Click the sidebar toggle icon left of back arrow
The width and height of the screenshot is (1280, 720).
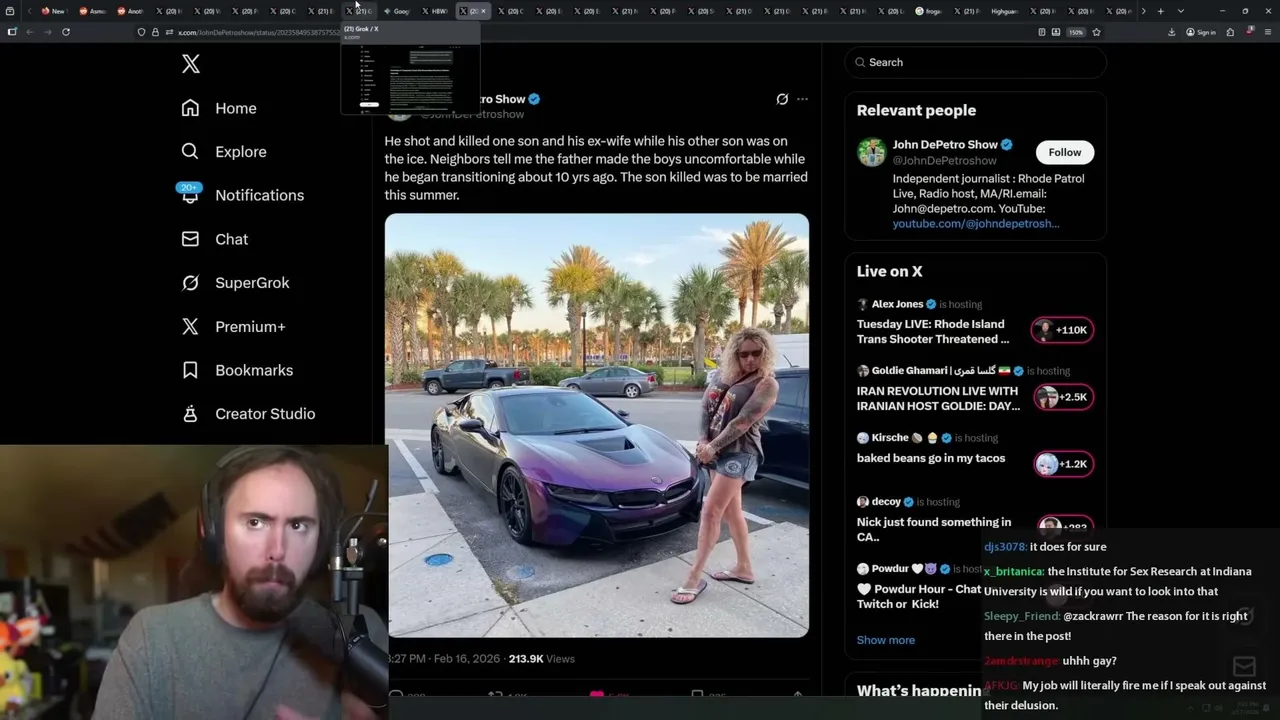[x=12, y=32]
